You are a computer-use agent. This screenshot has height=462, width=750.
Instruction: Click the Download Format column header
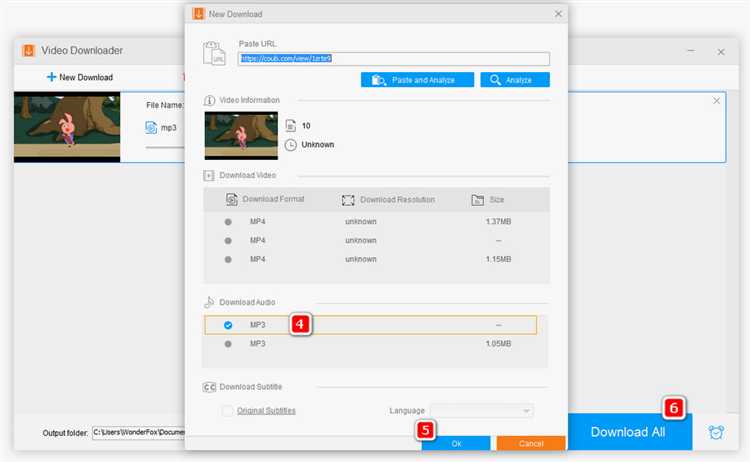[273, 199]
